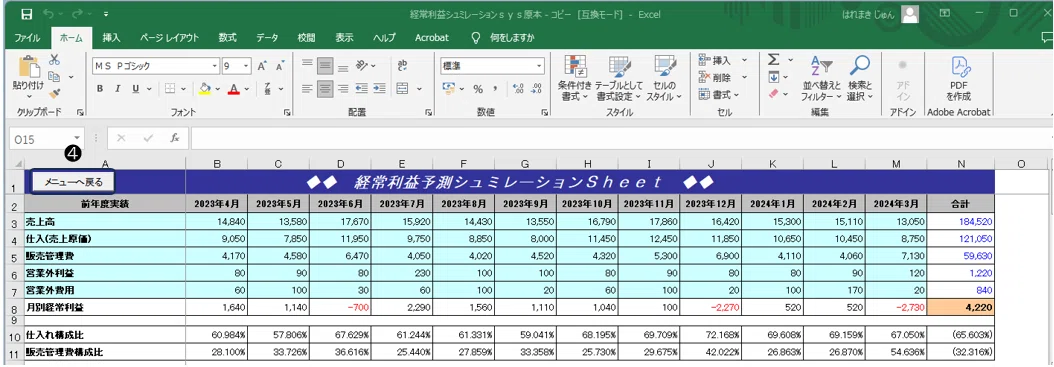Cut selection with the scissors icon

55,60
